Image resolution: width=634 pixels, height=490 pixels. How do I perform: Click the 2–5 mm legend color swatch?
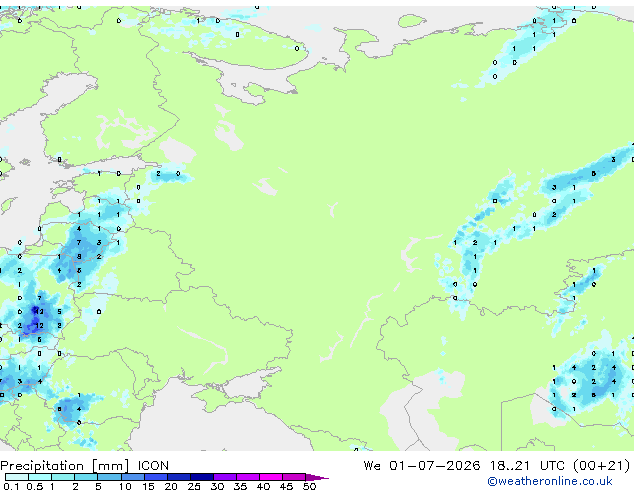click(86, 477)
